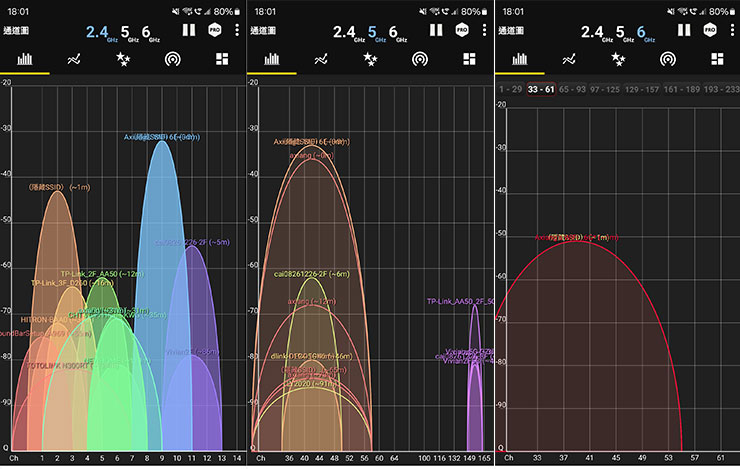The width and height of the screenshot is (740, 469).
Task: Open grid overview tab on the 5 GHz screen
Action: (x=469, y=59)
